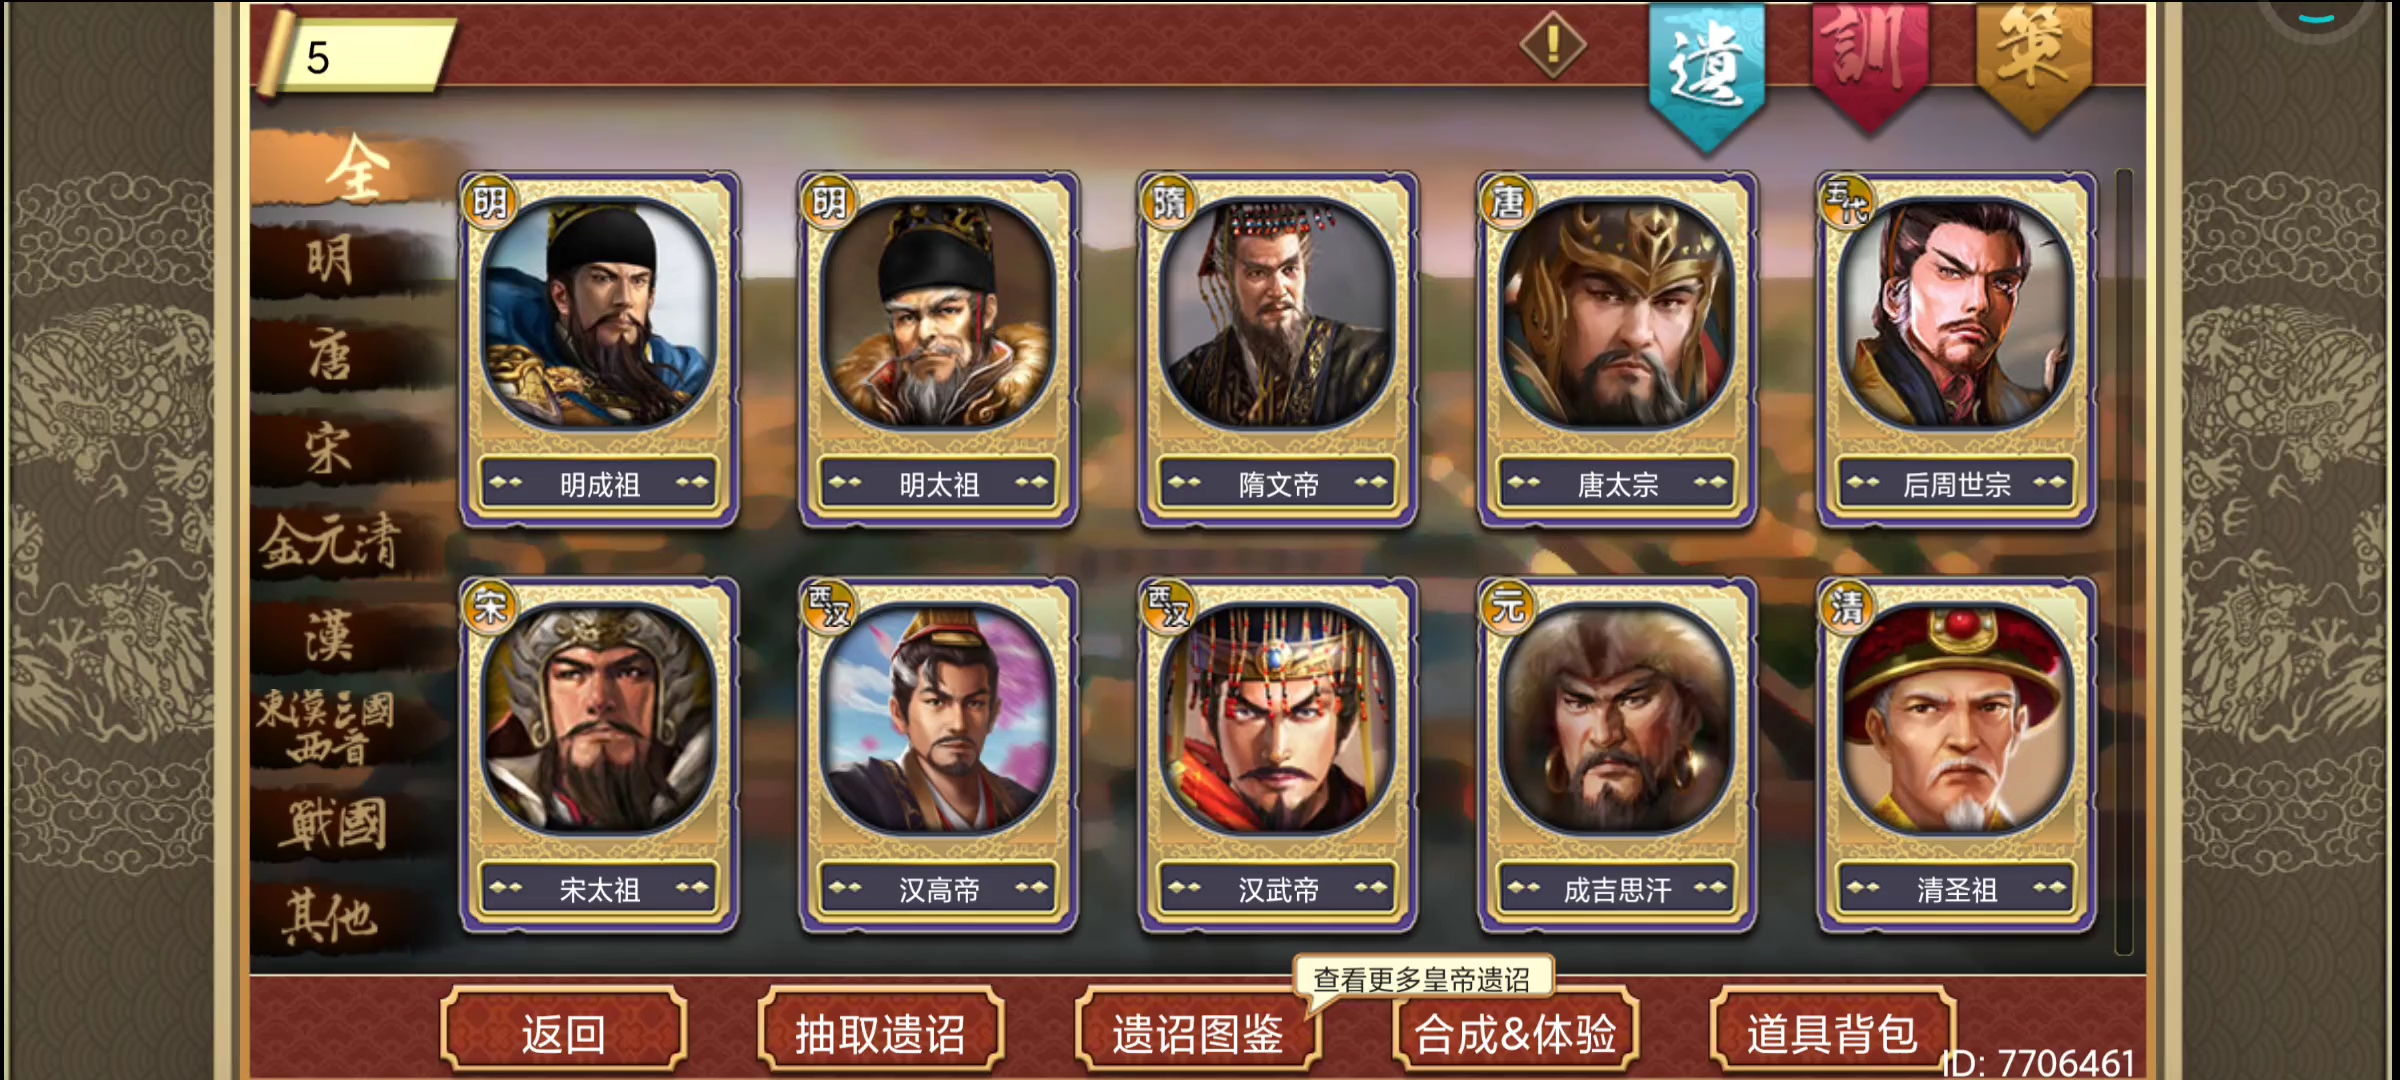
Task: Click the 返回 button
Action: coord(564,1031)
